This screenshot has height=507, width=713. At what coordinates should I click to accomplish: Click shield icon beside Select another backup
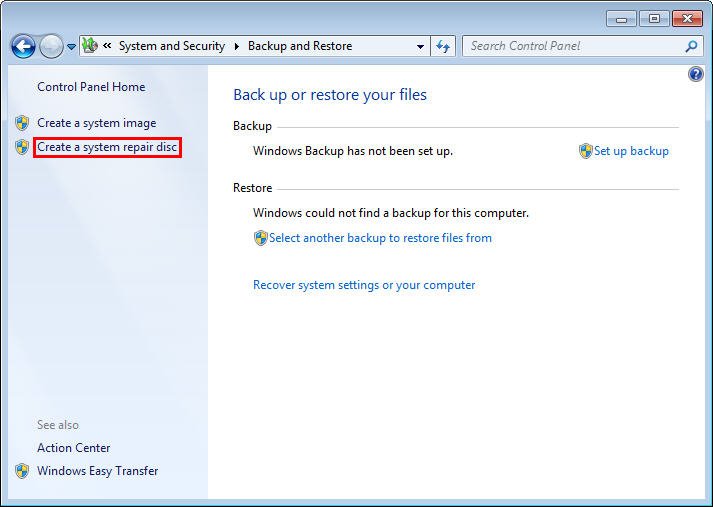[261, 238]
